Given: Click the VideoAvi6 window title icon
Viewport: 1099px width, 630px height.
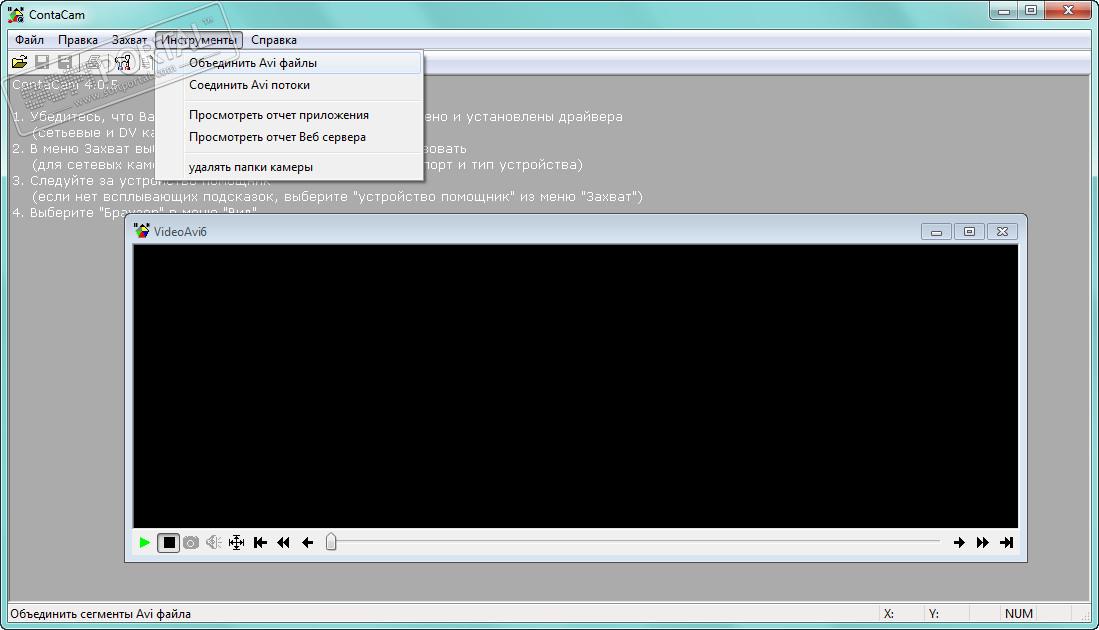Looking at the screenshot, I should [142, 231].
